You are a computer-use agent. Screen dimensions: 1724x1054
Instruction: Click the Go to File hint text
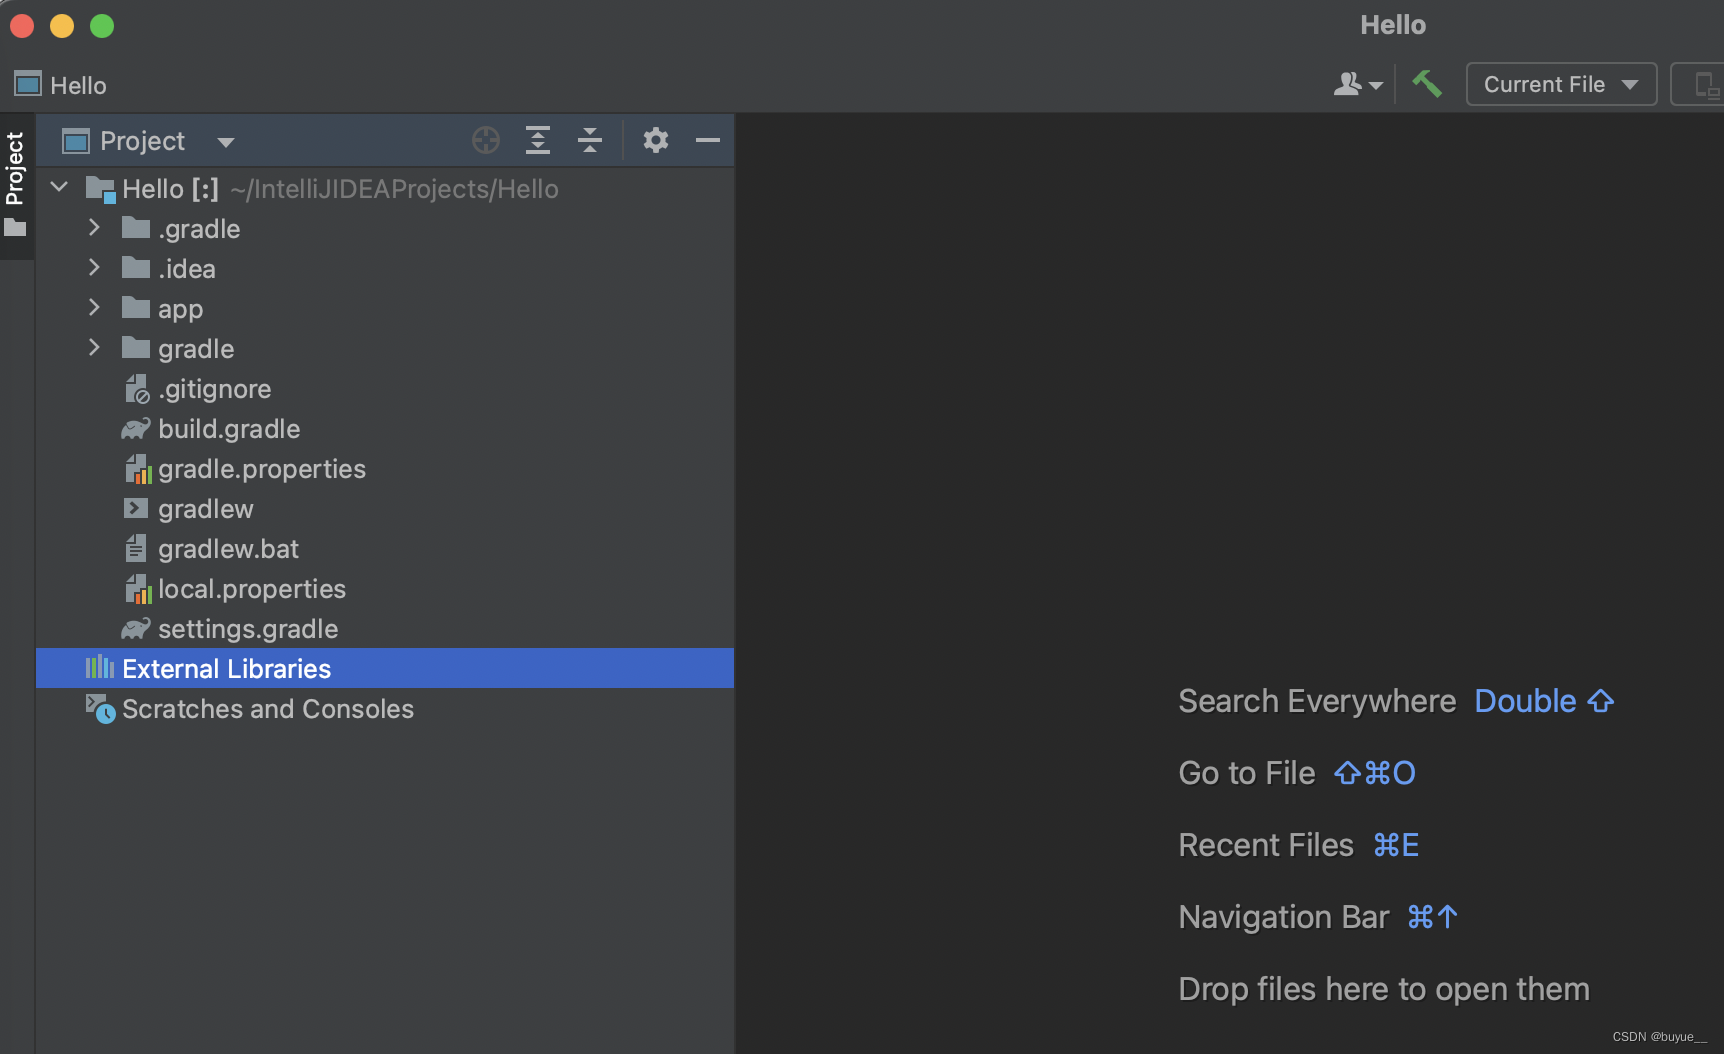pyautogui.click(x=1247, y=773)
